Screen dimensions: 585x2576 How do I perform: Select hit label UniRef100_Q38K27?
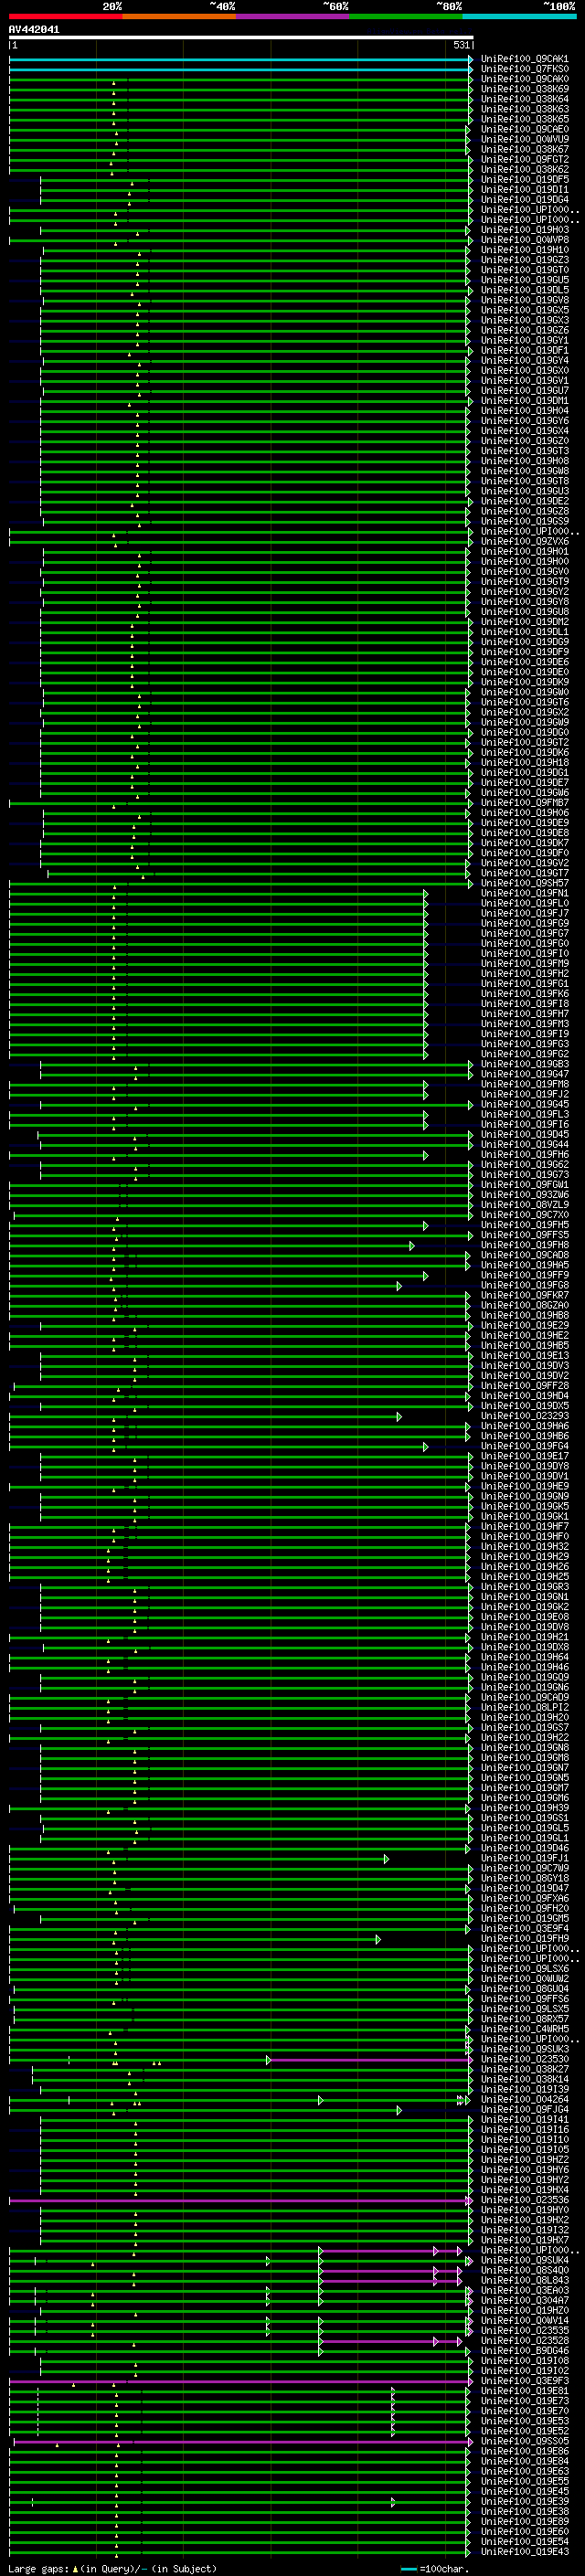(525, 2070)
